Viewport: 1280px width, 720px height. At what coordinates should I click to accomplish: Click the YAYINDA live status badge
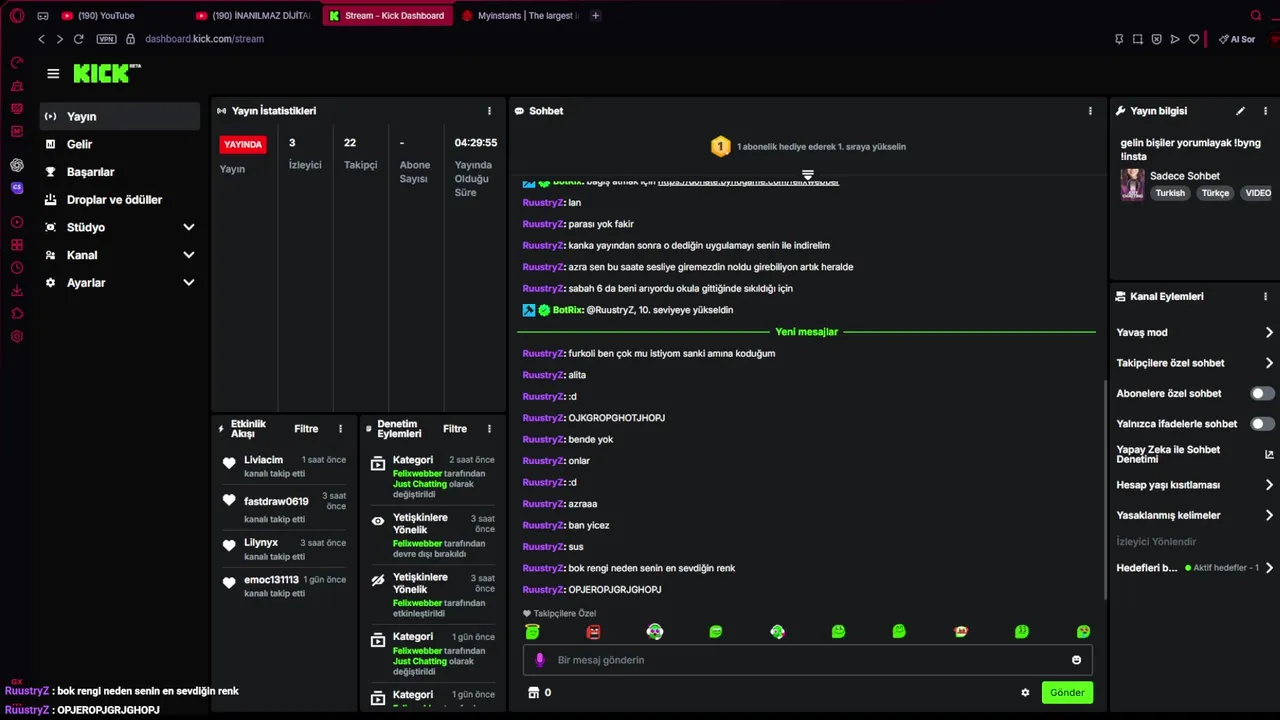243,144
